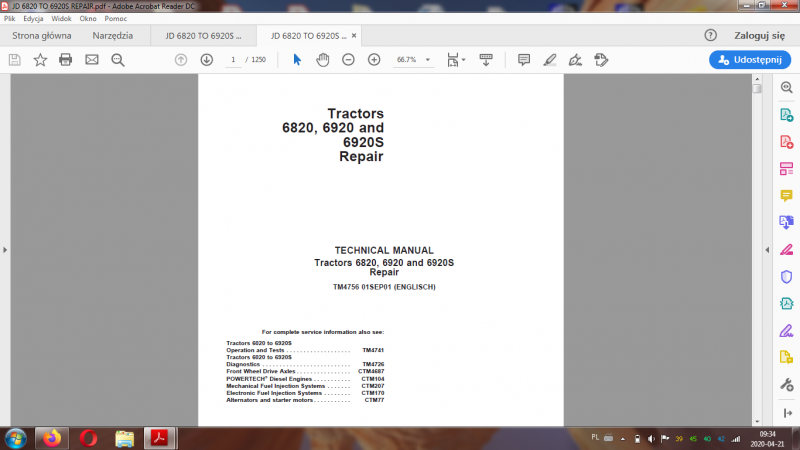The height and width of the screenshot is (450, 800).
Task: Open Firefox from the taskbar
Action: pyautogui.click(x=52, y=438)
